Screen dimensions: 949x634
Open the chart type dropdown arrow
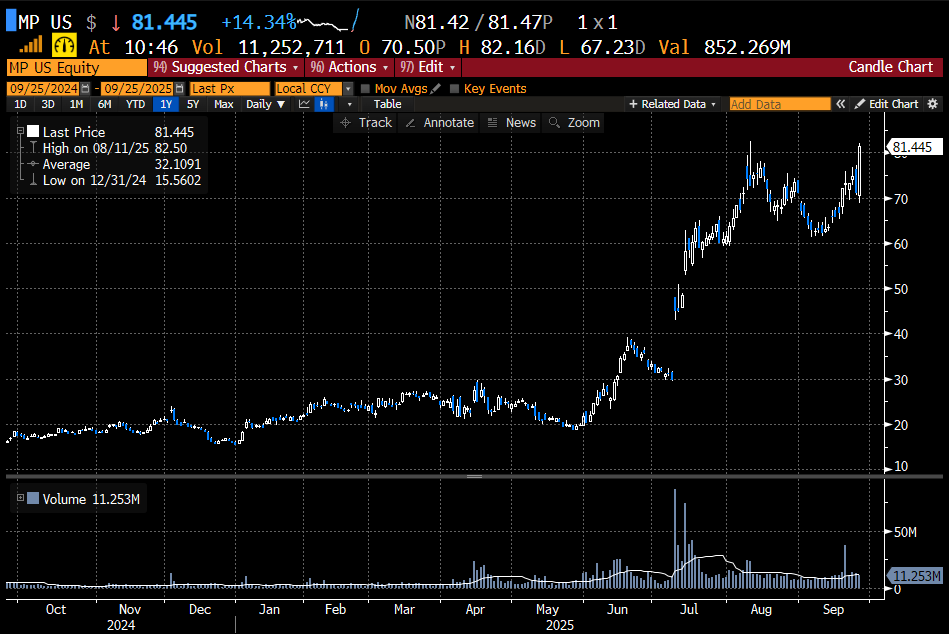pyautogui.click(x=349, y=104)
